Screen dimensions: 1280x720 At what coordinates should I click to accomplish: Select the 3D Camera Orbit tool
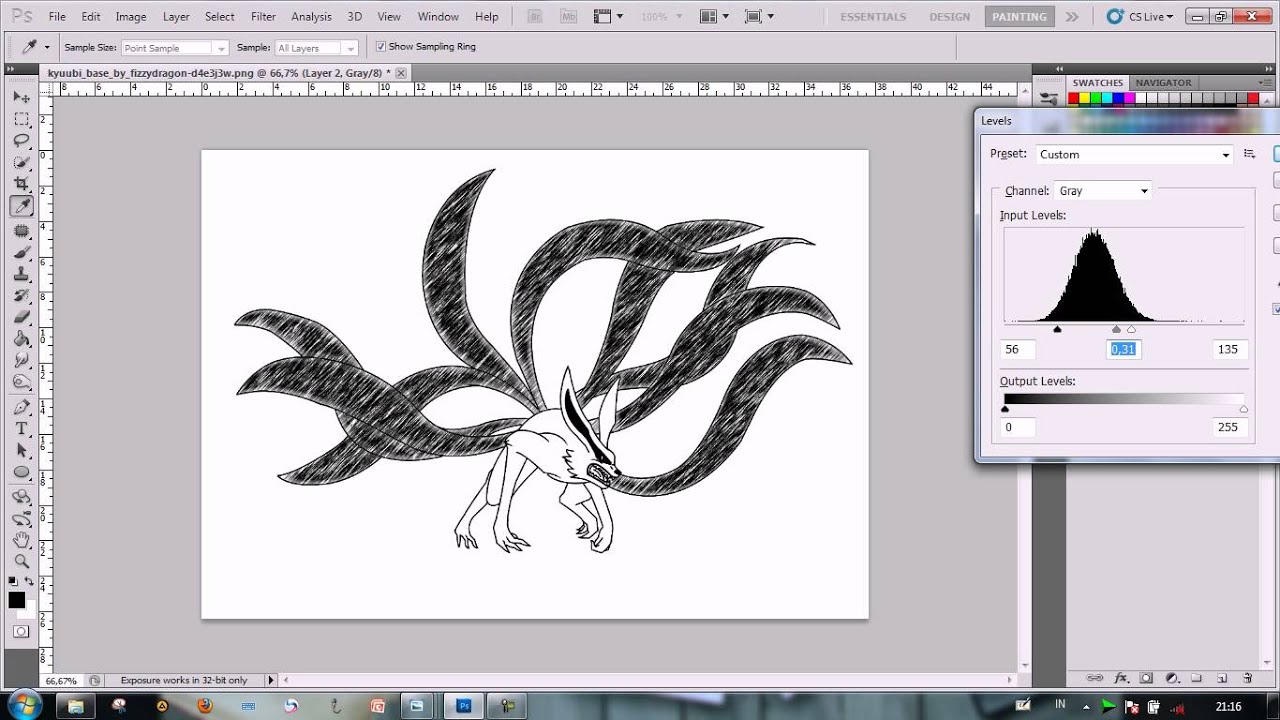tap(21, 519)
